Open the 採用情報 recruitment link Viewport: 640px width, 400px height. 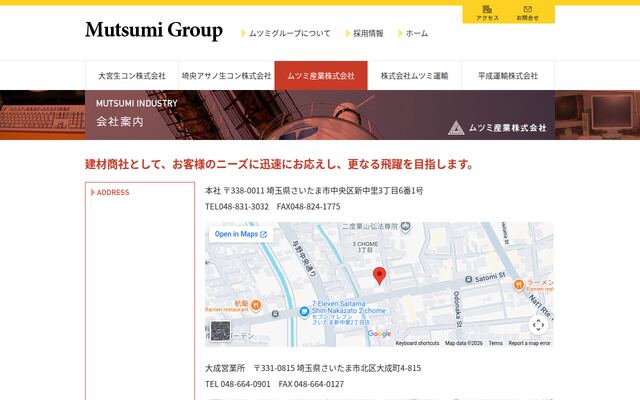click(x=364, y=33)
